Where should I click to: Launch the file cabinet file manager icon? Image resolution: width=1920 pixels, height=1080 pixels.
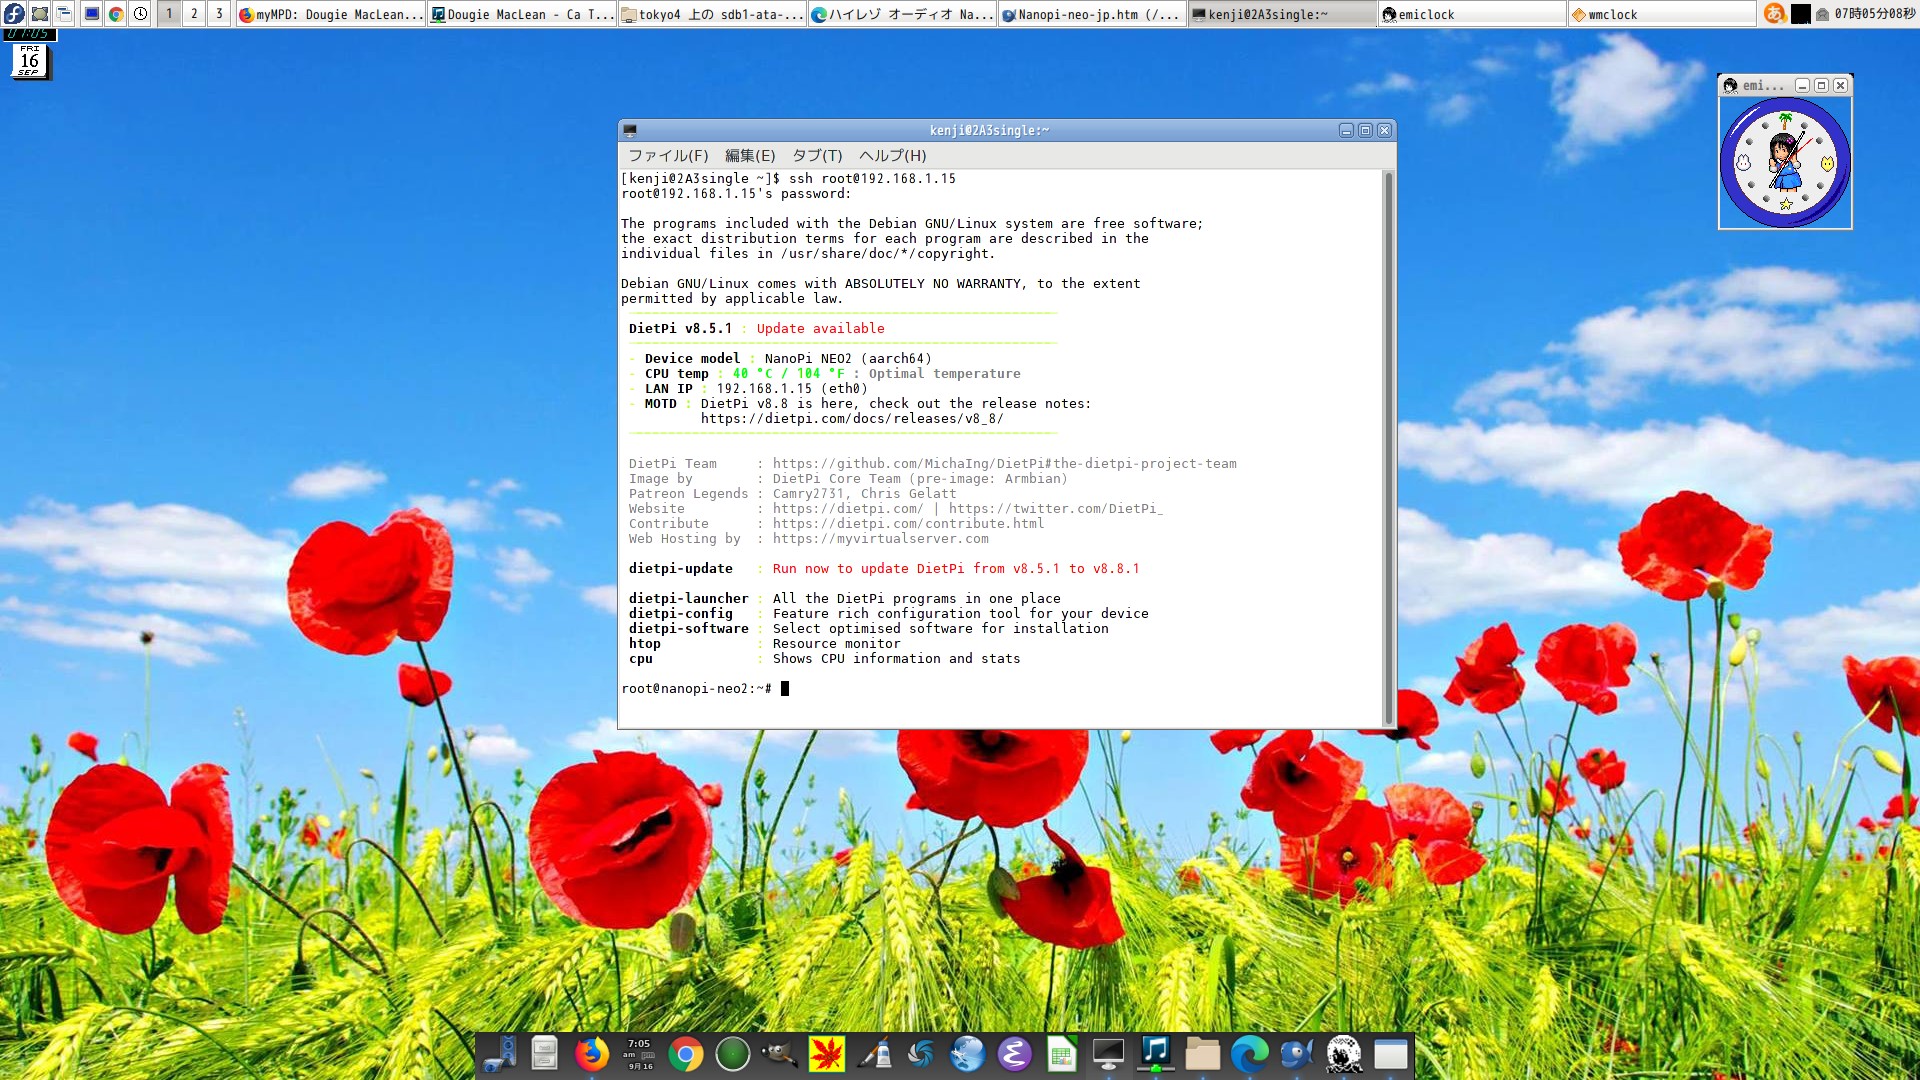(x=545, y=1054)
